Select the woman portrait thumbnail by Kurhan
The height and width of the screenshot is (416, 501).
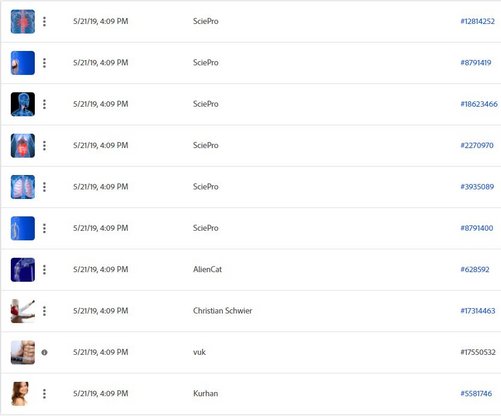20,394
